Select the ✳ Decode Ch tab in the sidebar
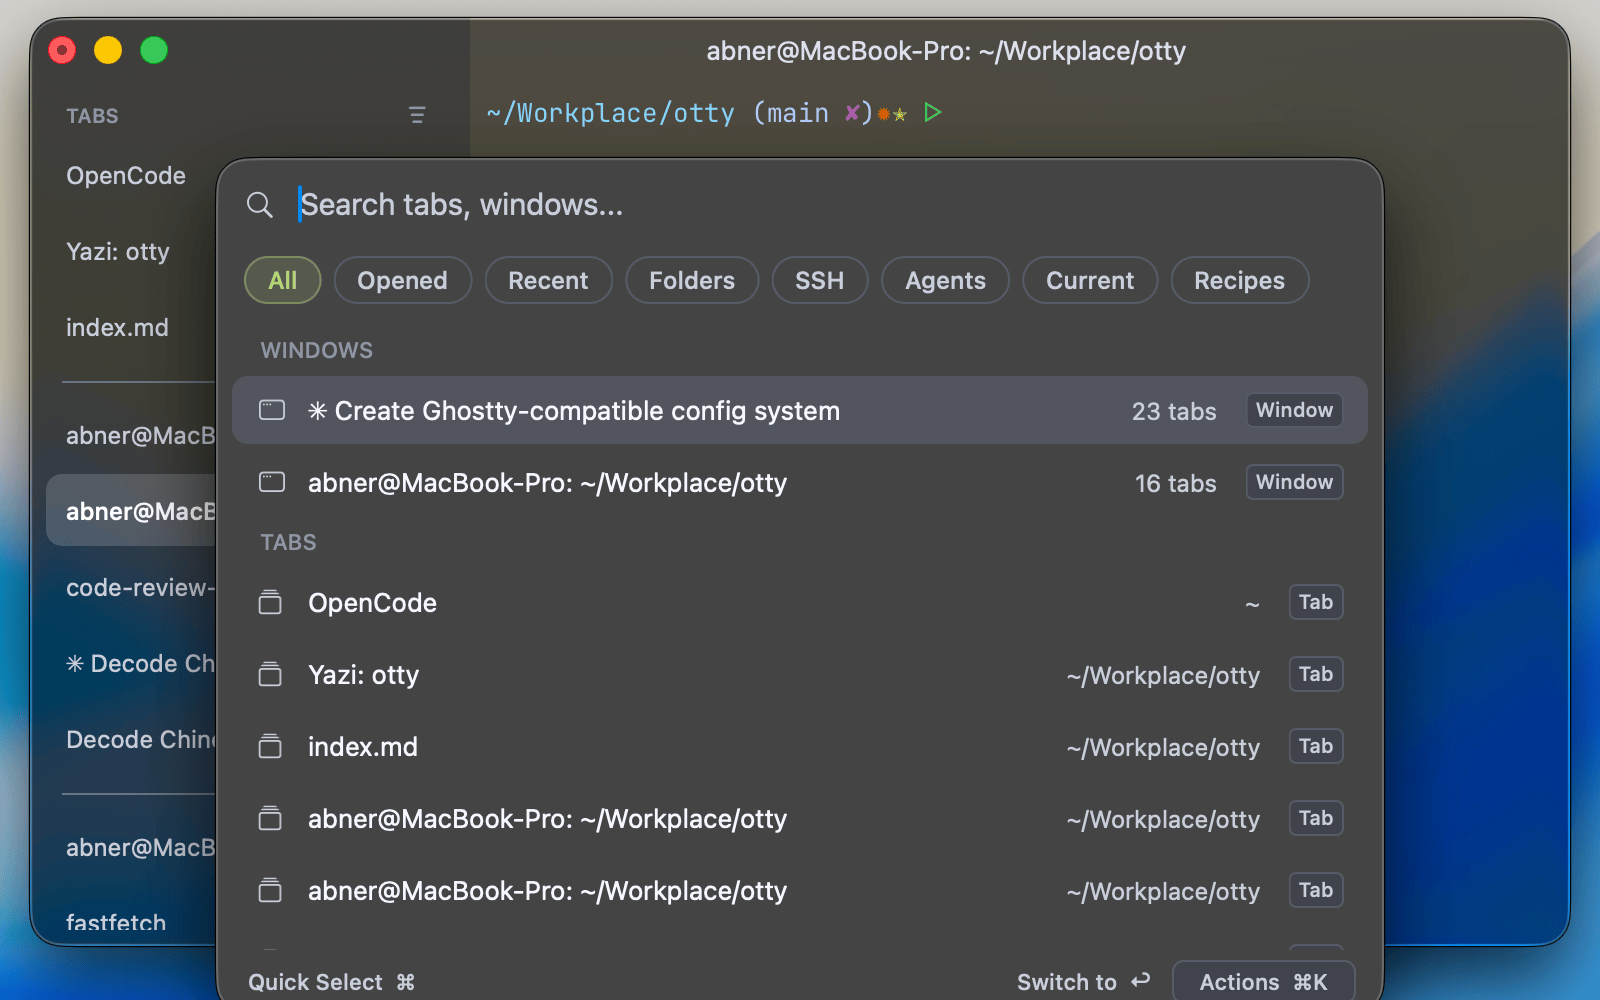 pyautogui.click(x=140, y=664)
